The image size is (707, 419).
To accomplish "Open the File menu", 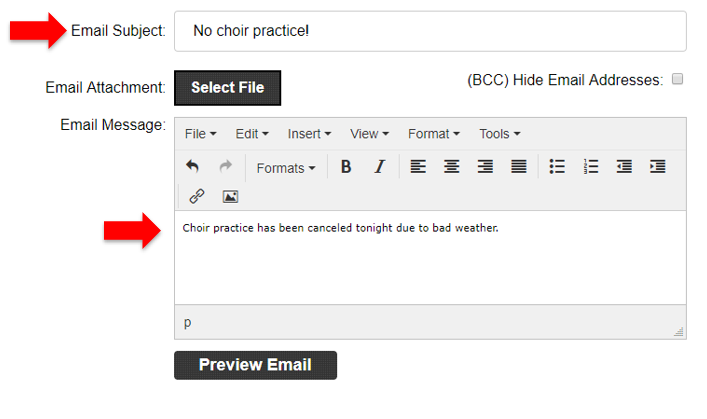I will click(200, 134).
